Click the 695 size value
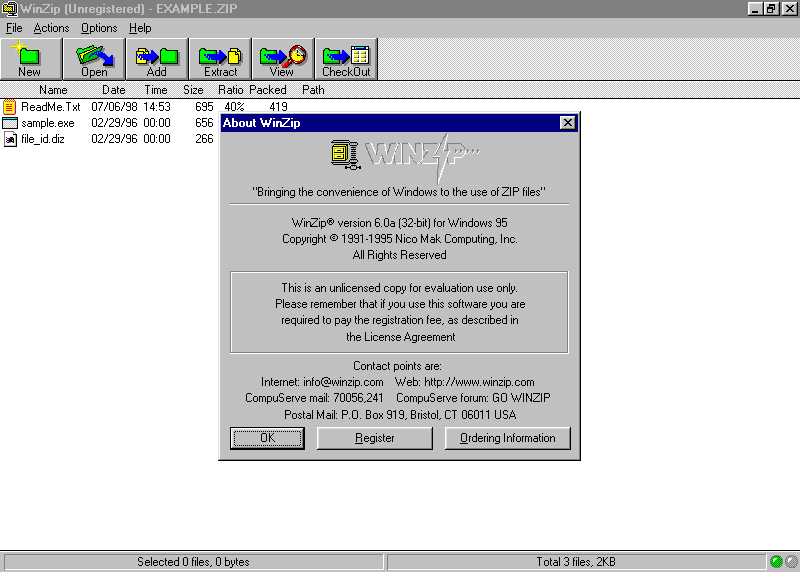 point(204,107)
